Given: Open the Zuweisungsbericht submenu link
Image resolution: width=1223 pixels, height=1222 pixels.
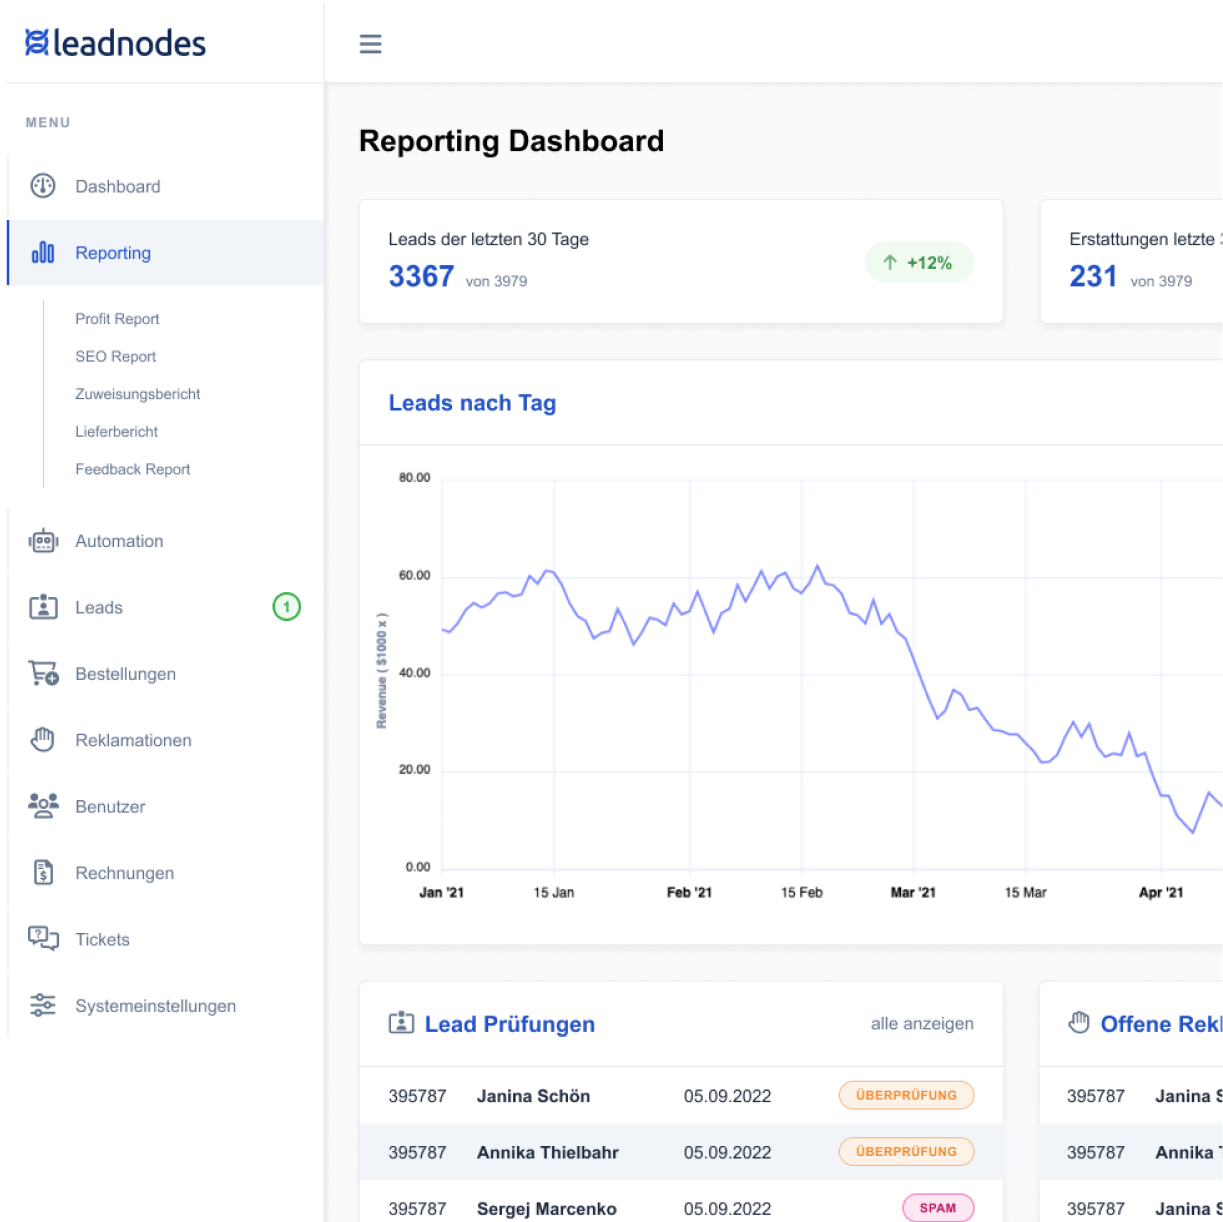Looking at the screenshot, I should pos(138,394).
